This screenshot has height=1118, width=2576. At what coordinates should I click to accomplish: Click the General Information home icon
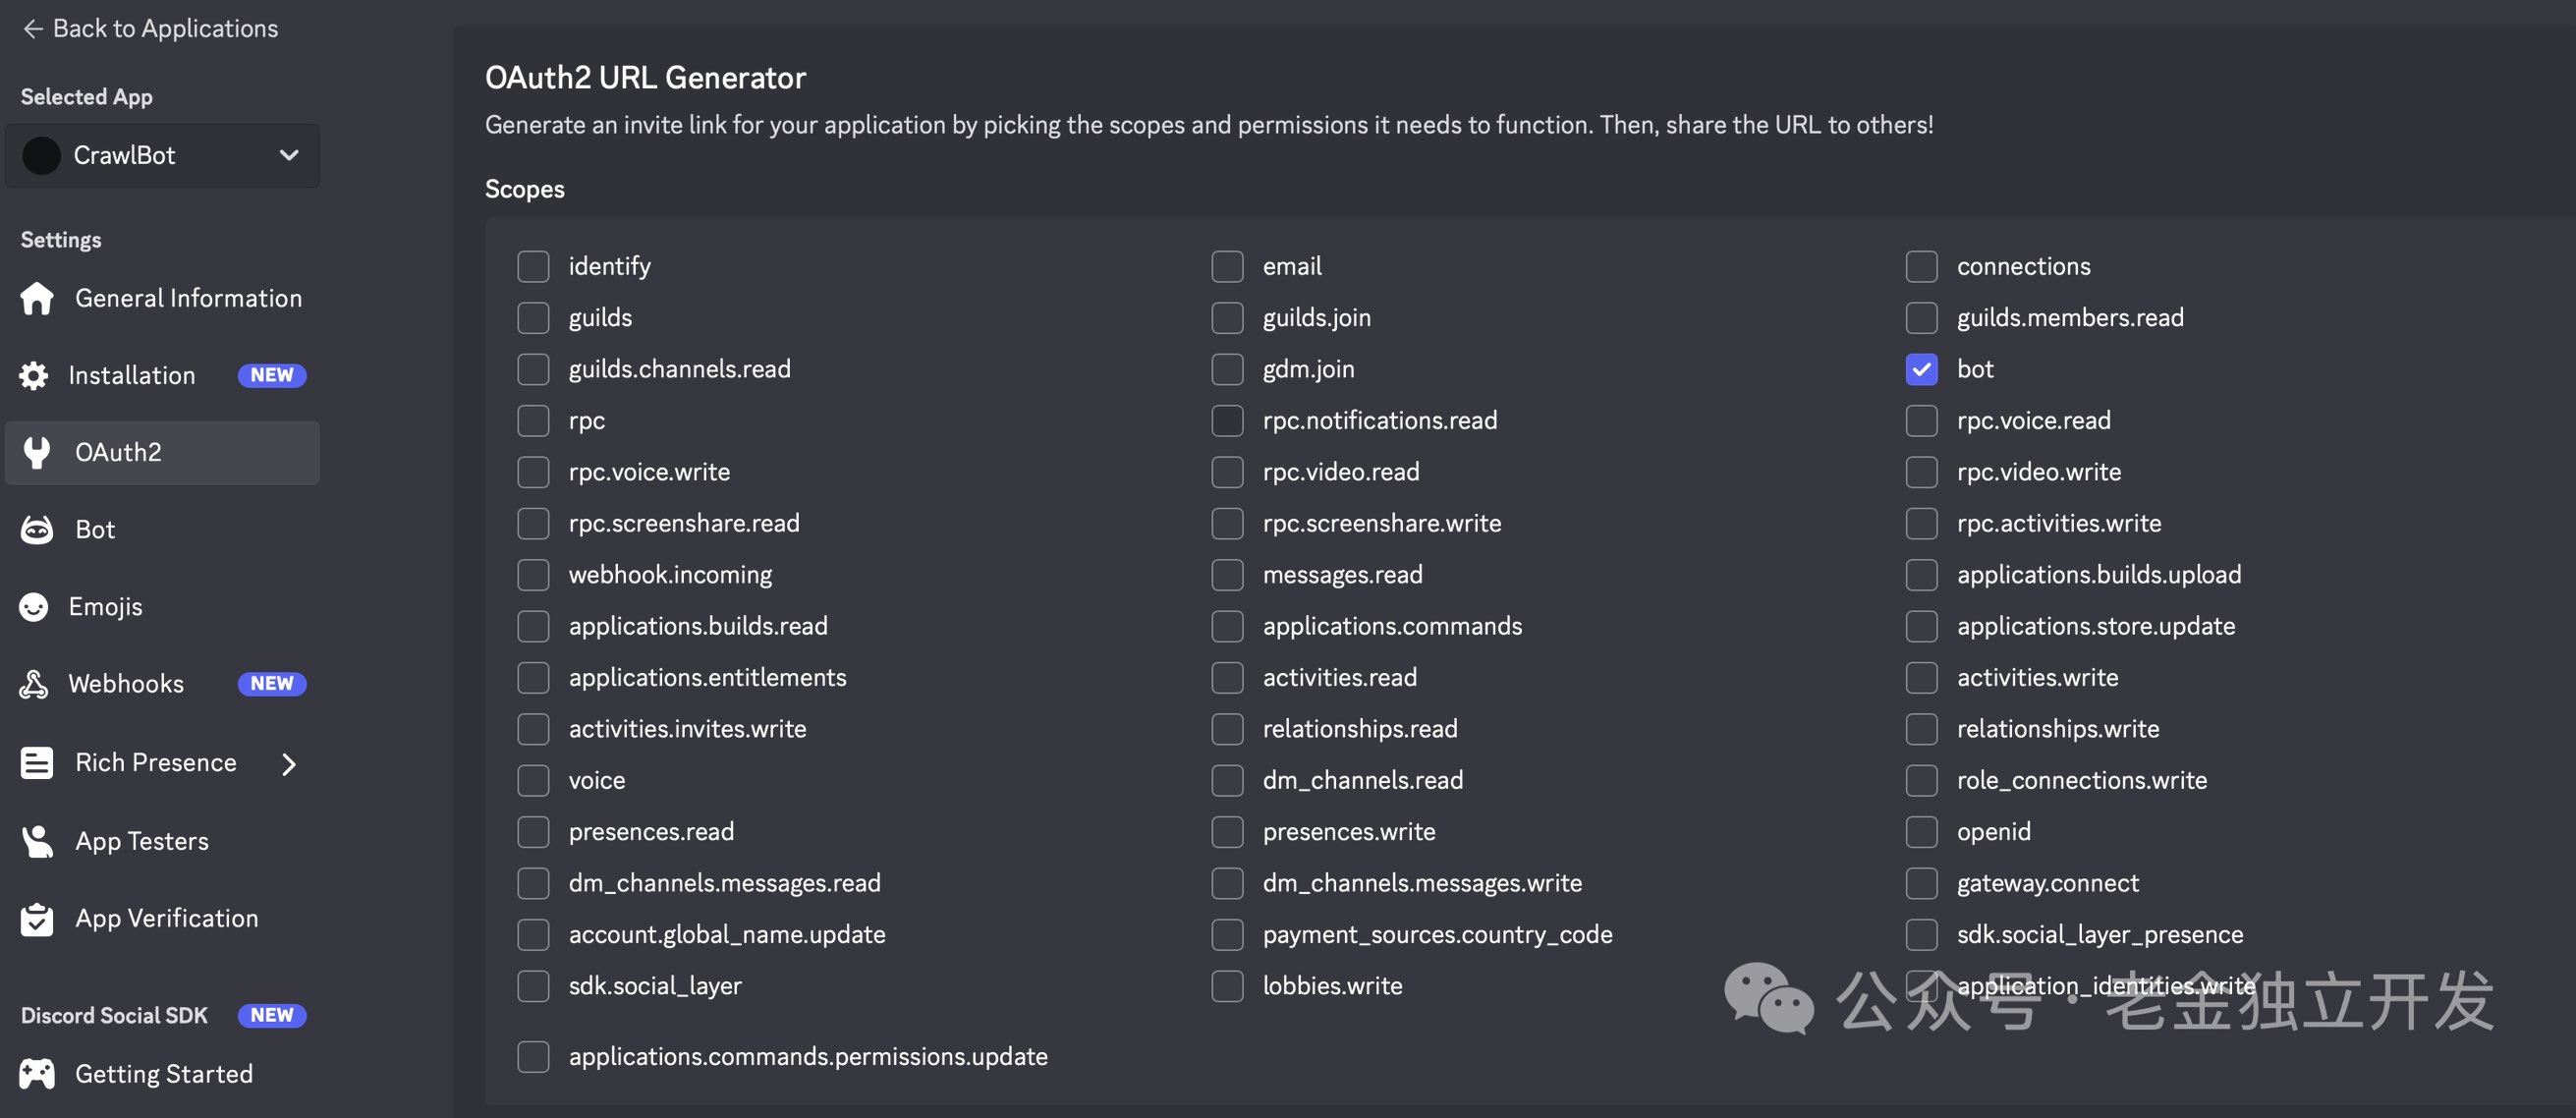[37, 299]
